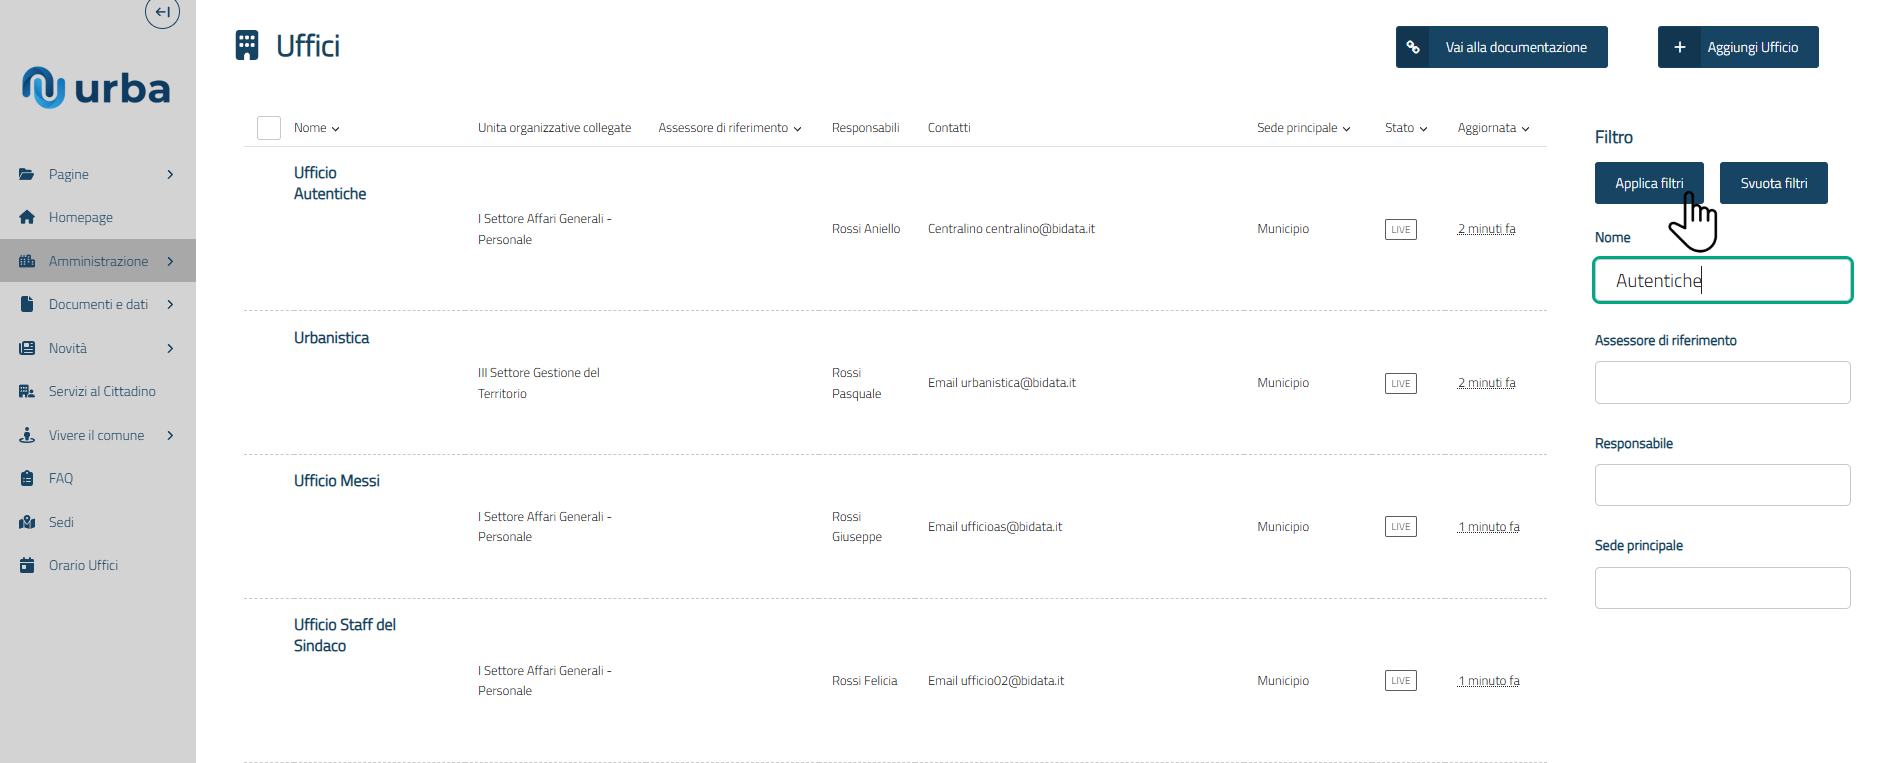Open the Documenti e dati menu
The width and height of the screenshot is (1880, 763).
pos(98,304)
